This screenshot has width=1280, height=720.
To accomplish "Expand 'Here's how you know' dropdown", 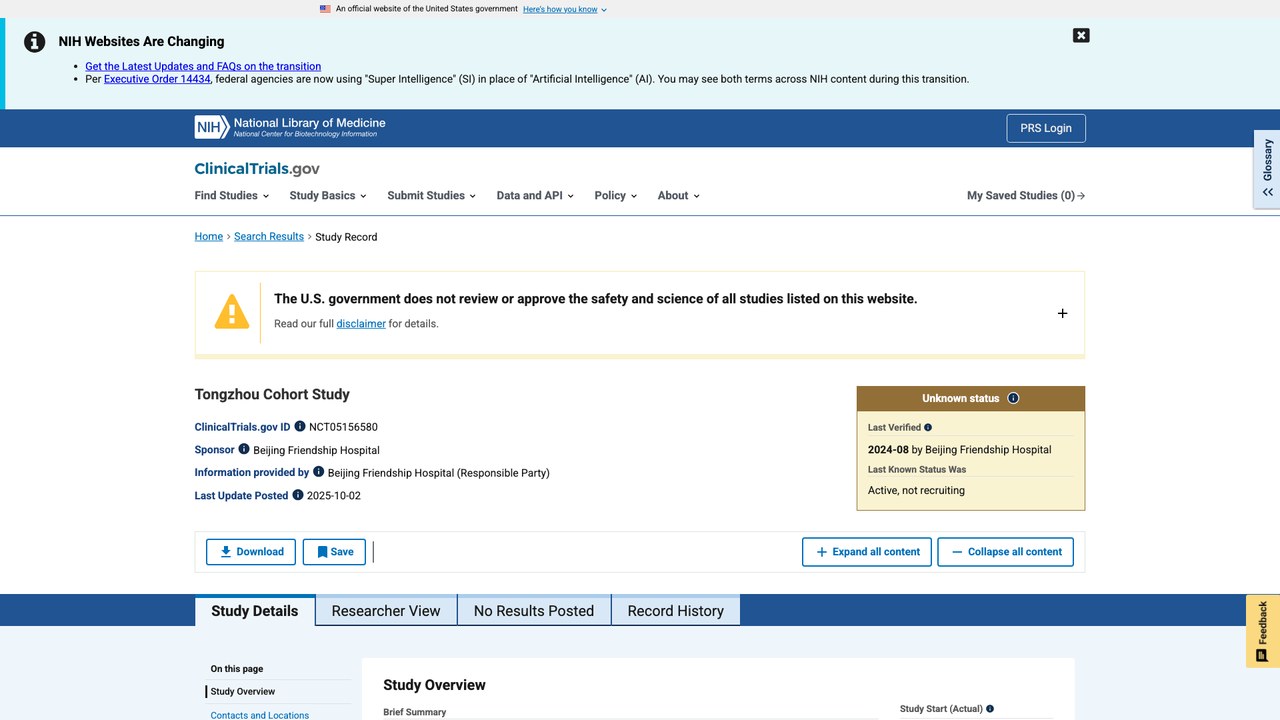I will click(565, 9).
